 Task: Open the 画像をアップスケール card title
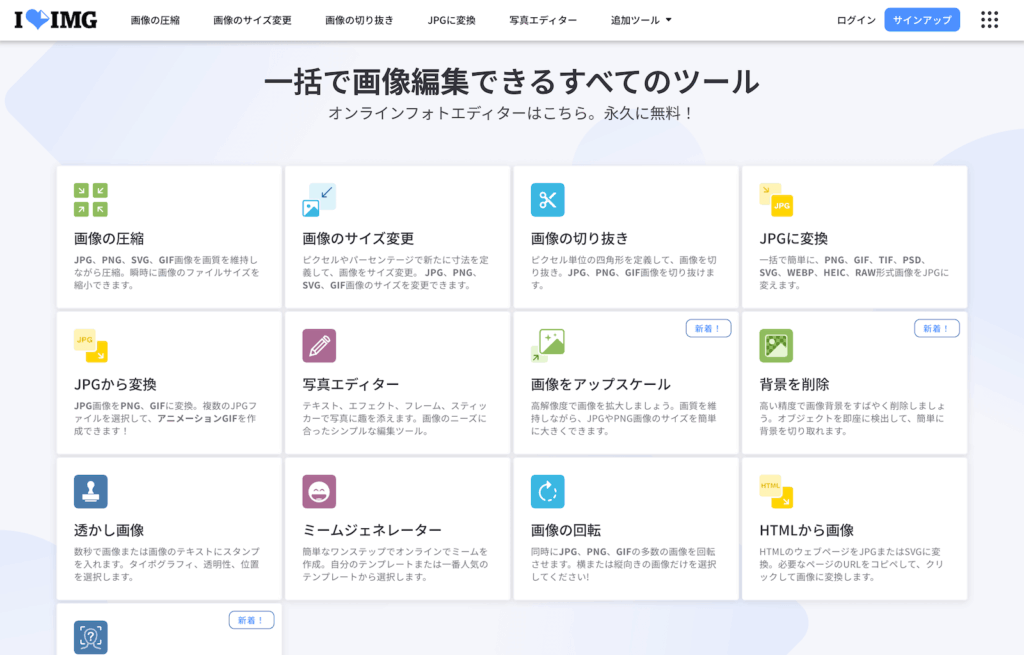click(x=601, y=384)
